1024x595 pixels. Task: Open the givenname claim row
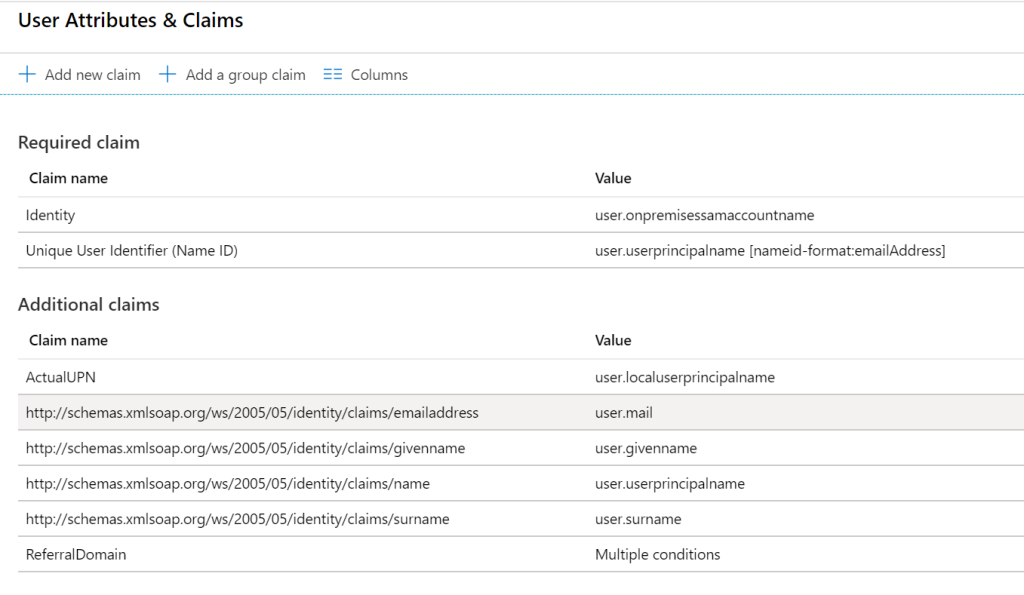click(520, 448)
